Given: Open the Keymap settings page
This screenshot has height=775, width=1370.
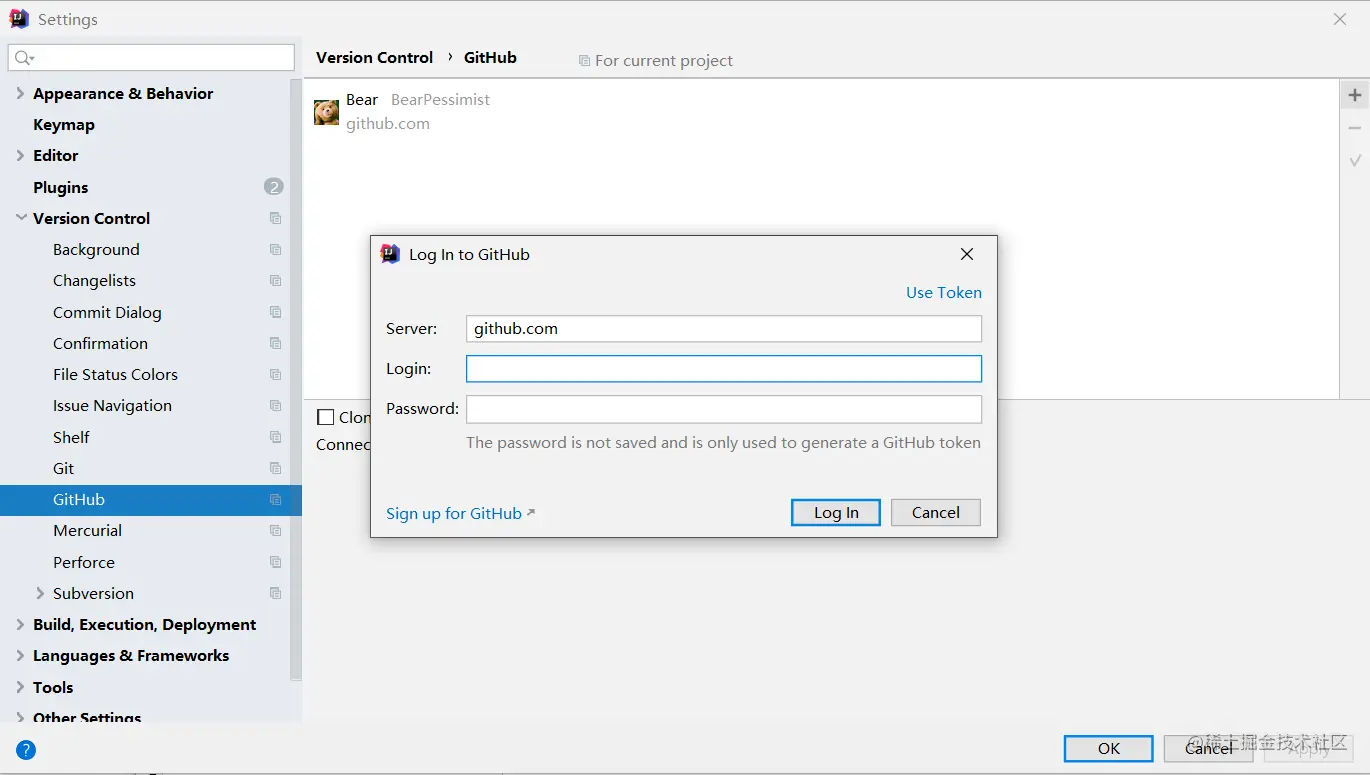Looking at the screenshot, I should point(64,124).
